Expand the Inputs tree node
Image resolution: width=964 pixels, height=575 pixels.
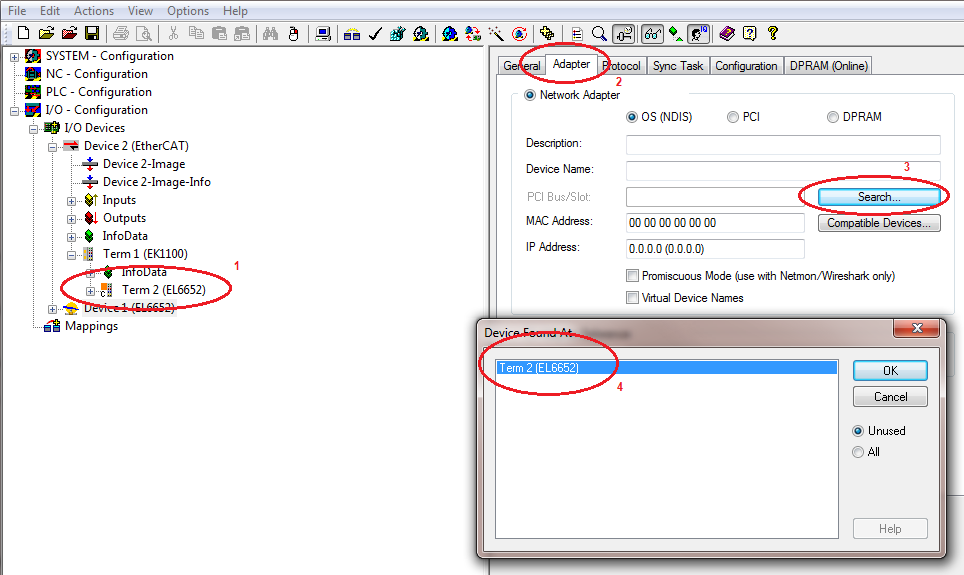[71, 201]
